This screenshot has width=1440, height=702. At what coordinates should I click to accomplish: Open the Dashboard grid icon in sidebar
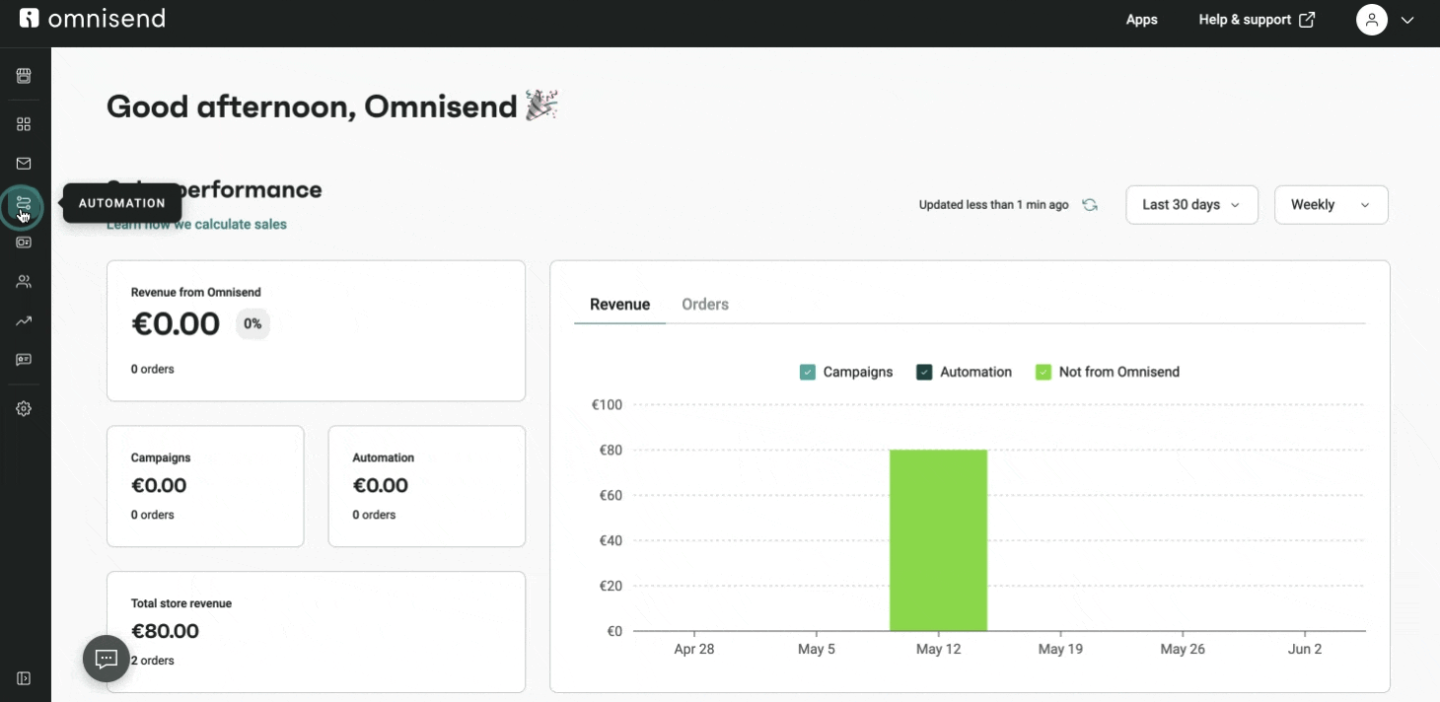[24, 124]
